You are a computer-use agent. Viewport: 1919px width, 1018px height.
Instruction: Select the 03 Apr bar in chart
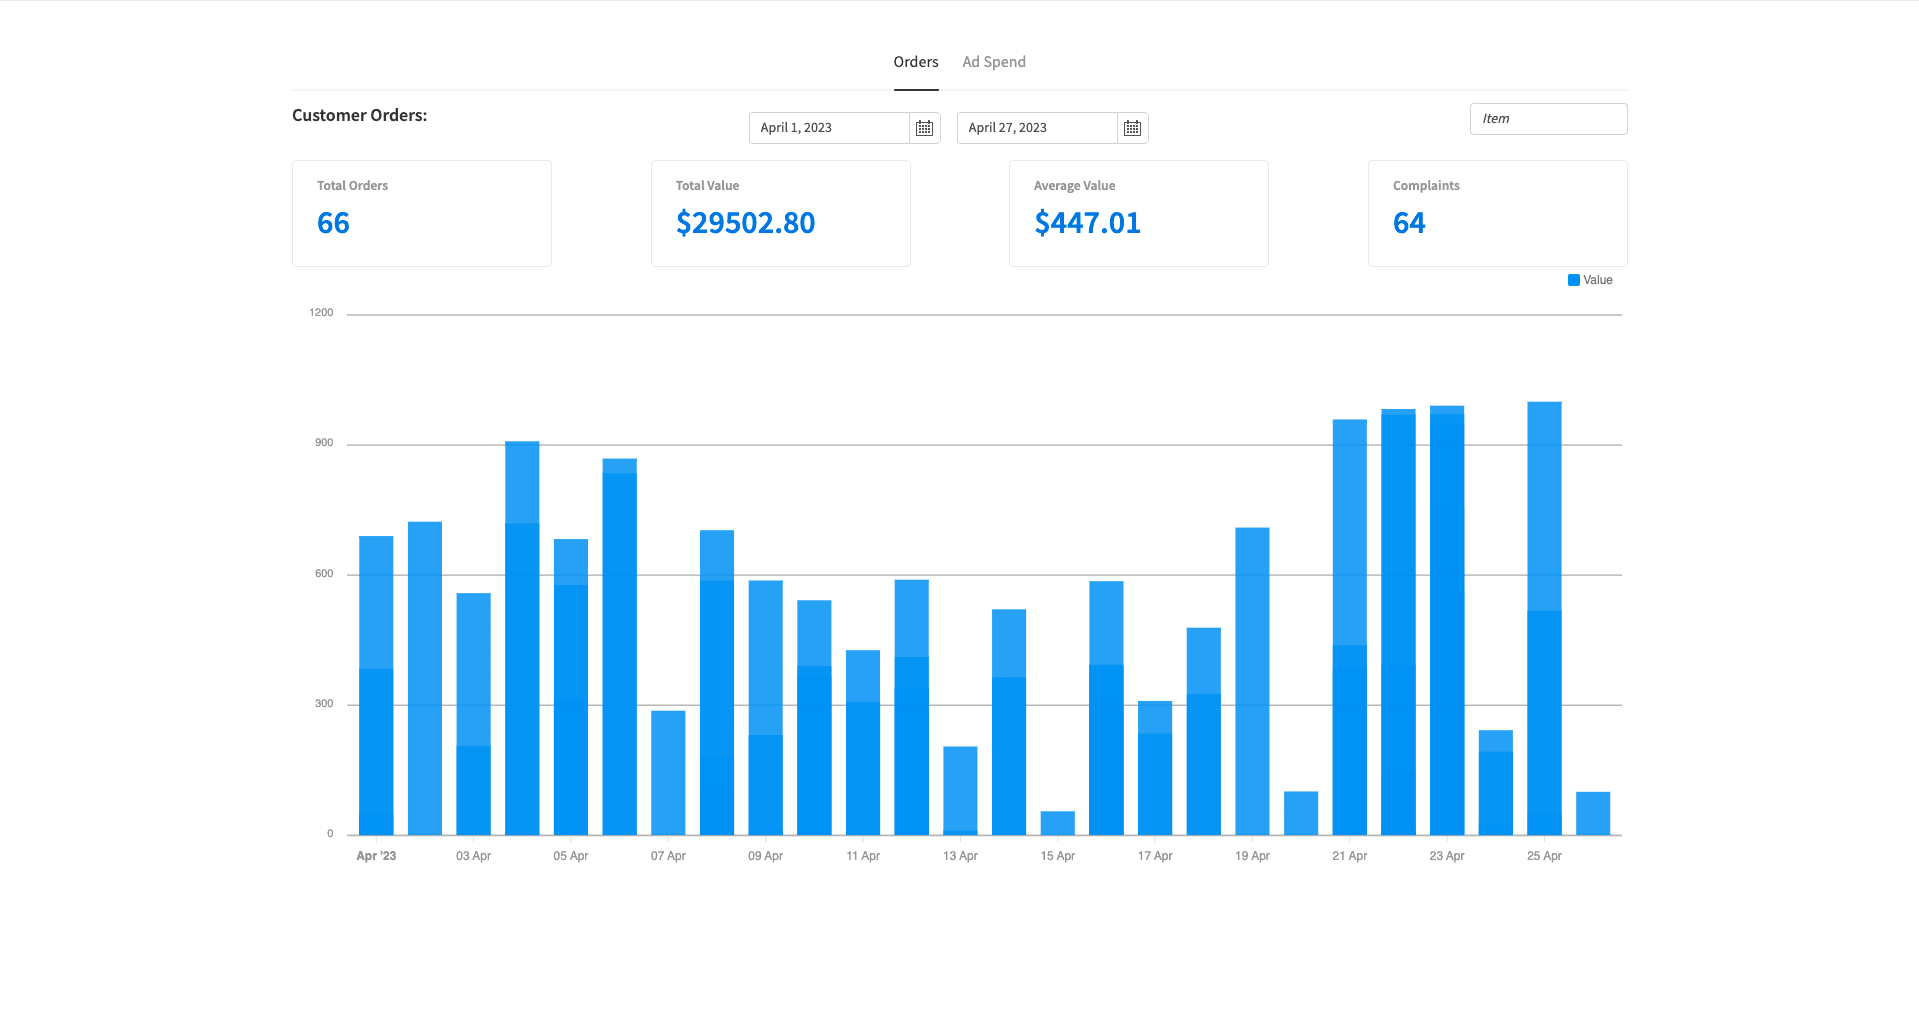tap(474, 714)
